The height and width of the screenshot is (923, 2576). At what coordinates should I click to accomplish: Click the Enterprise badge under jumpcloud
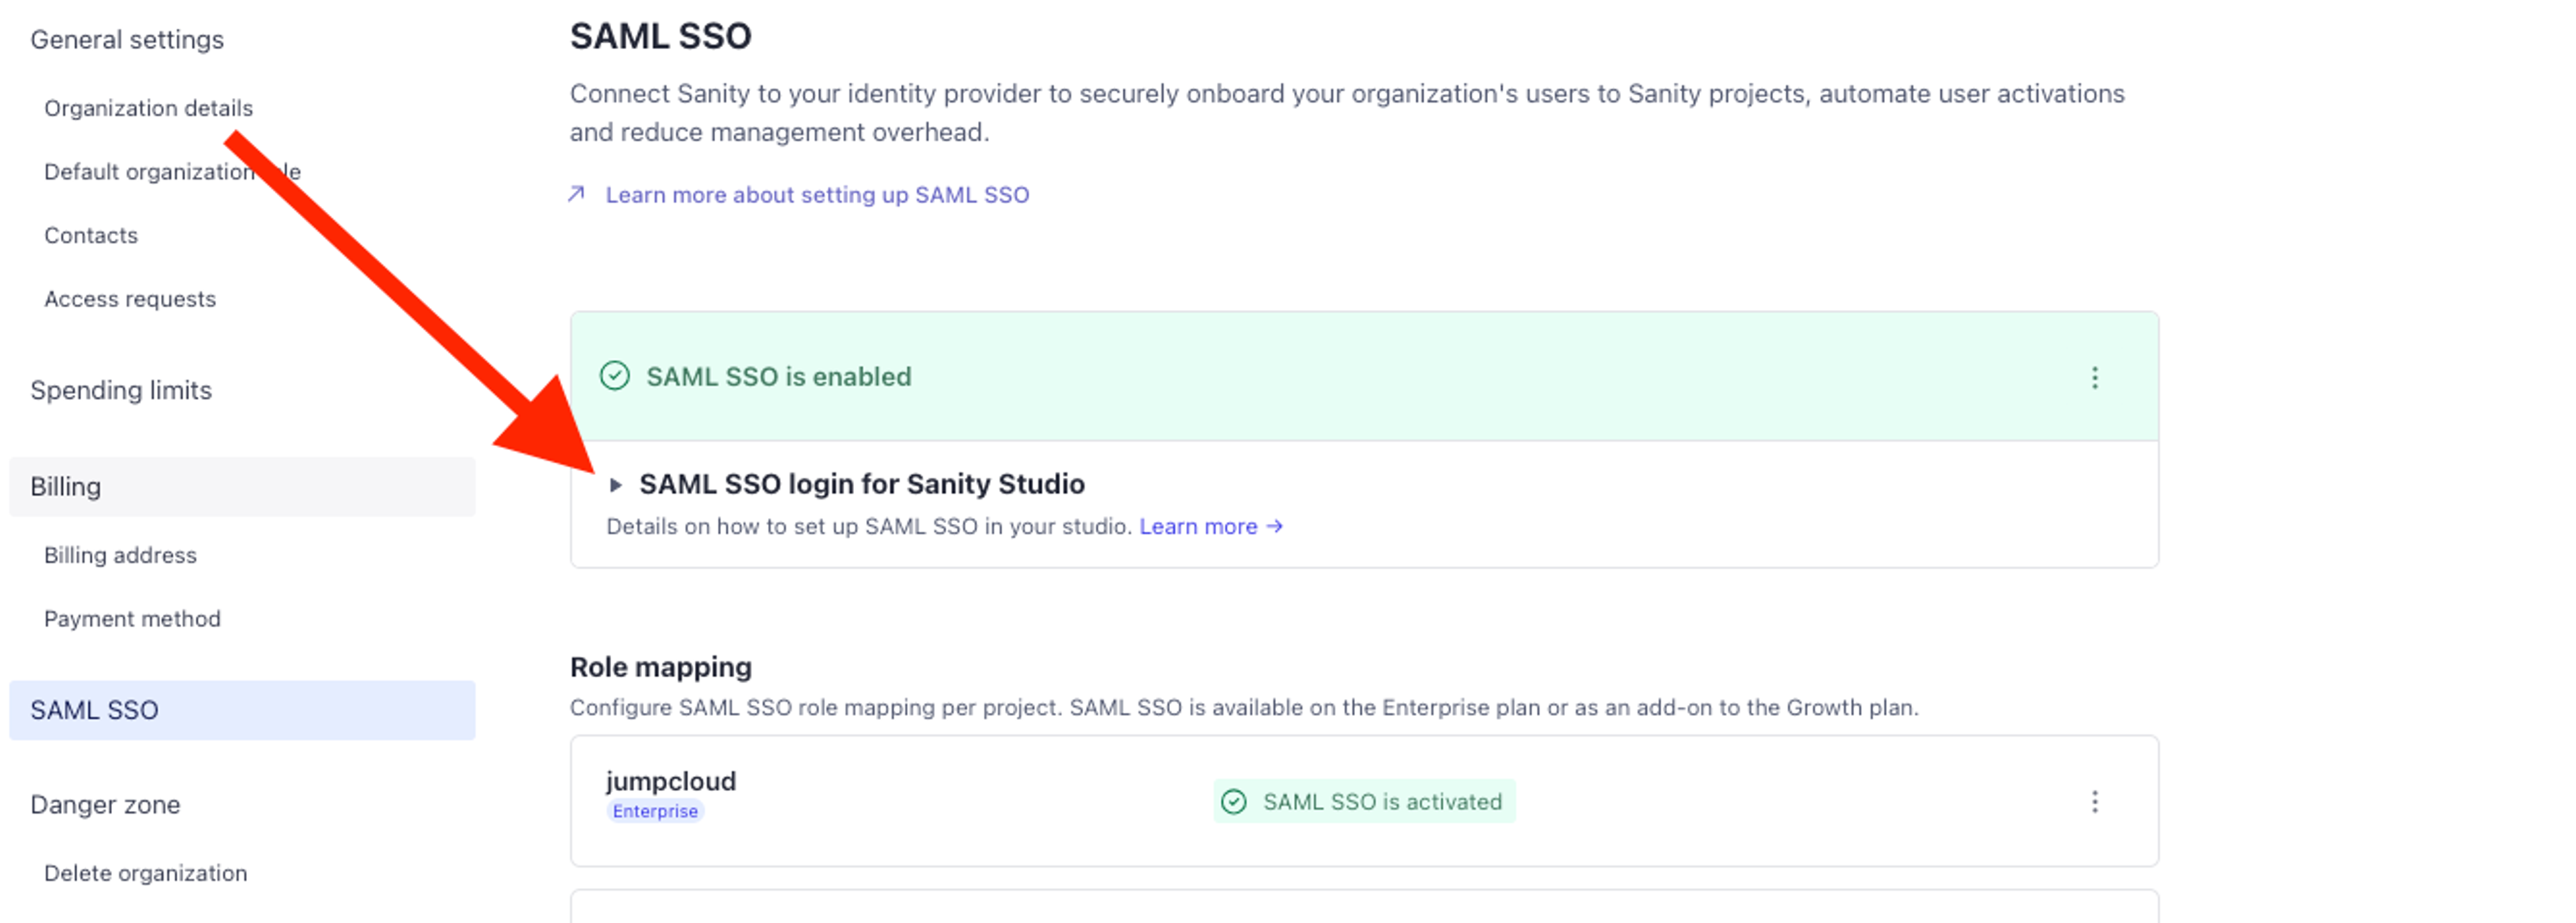point(655,811)
